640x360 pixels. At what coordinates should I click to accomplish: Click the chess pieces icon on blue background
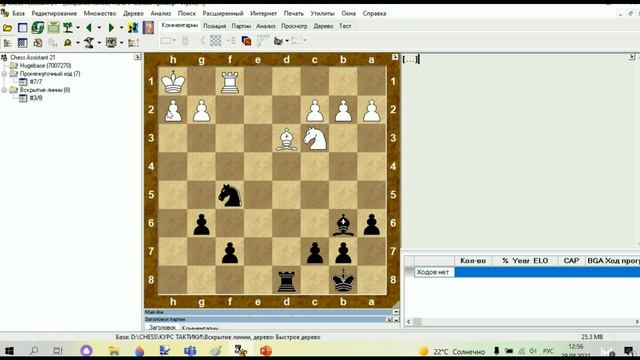click(133, 28)
